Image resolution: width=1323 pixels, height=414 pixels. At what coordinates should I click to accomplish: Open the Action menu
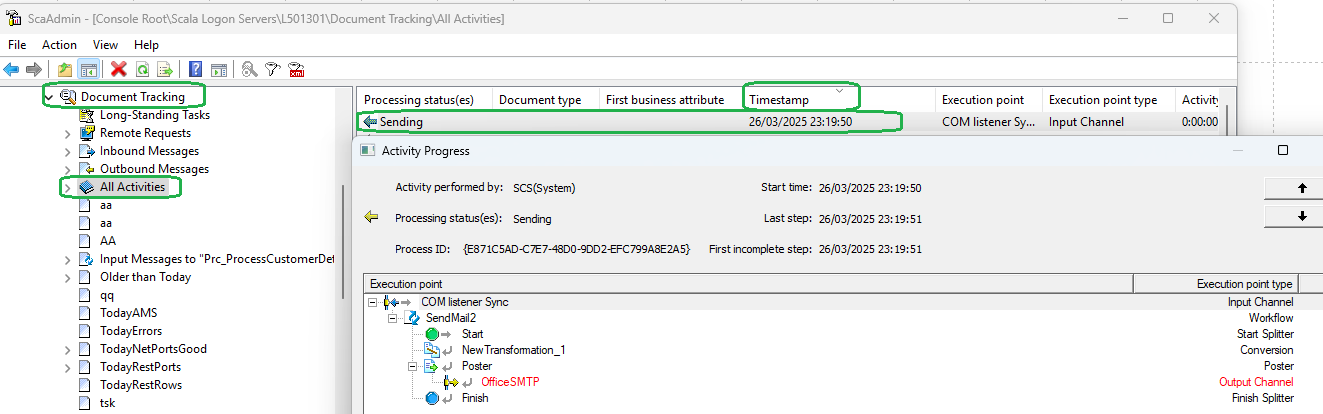click(x=59, y=45)
